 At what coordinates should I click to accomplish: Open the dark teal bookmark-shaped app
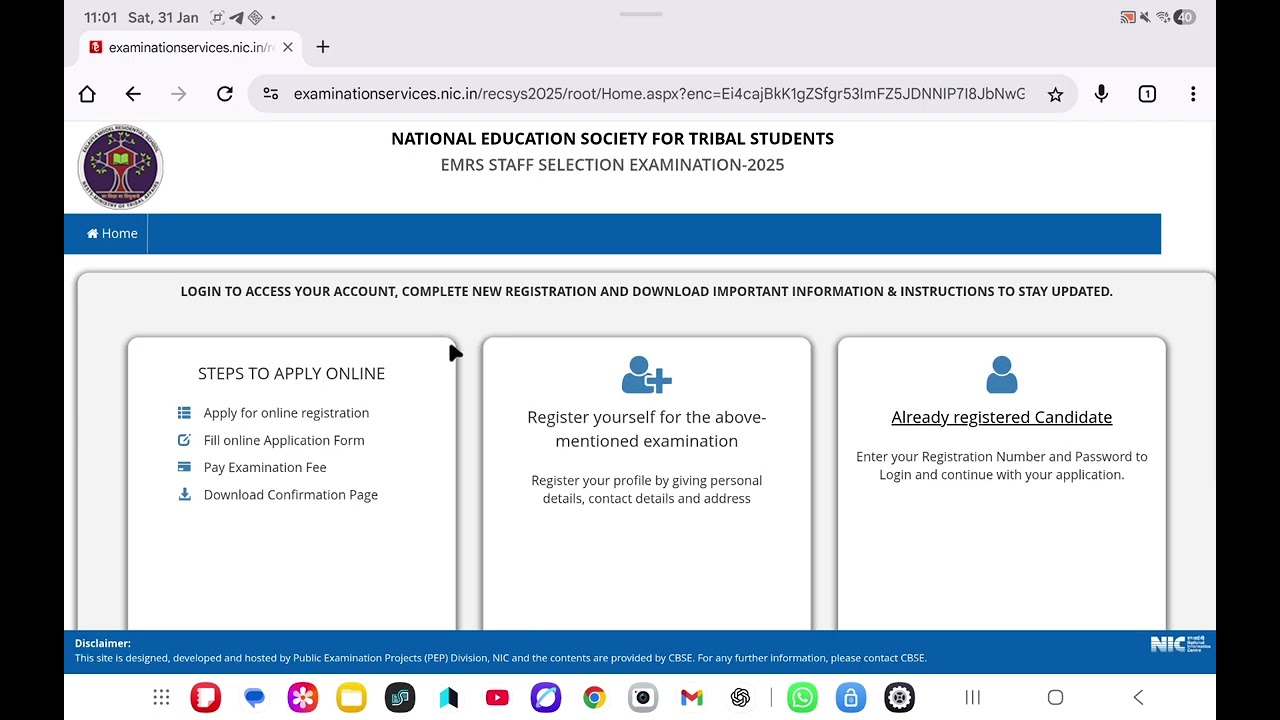pos(449,698)
